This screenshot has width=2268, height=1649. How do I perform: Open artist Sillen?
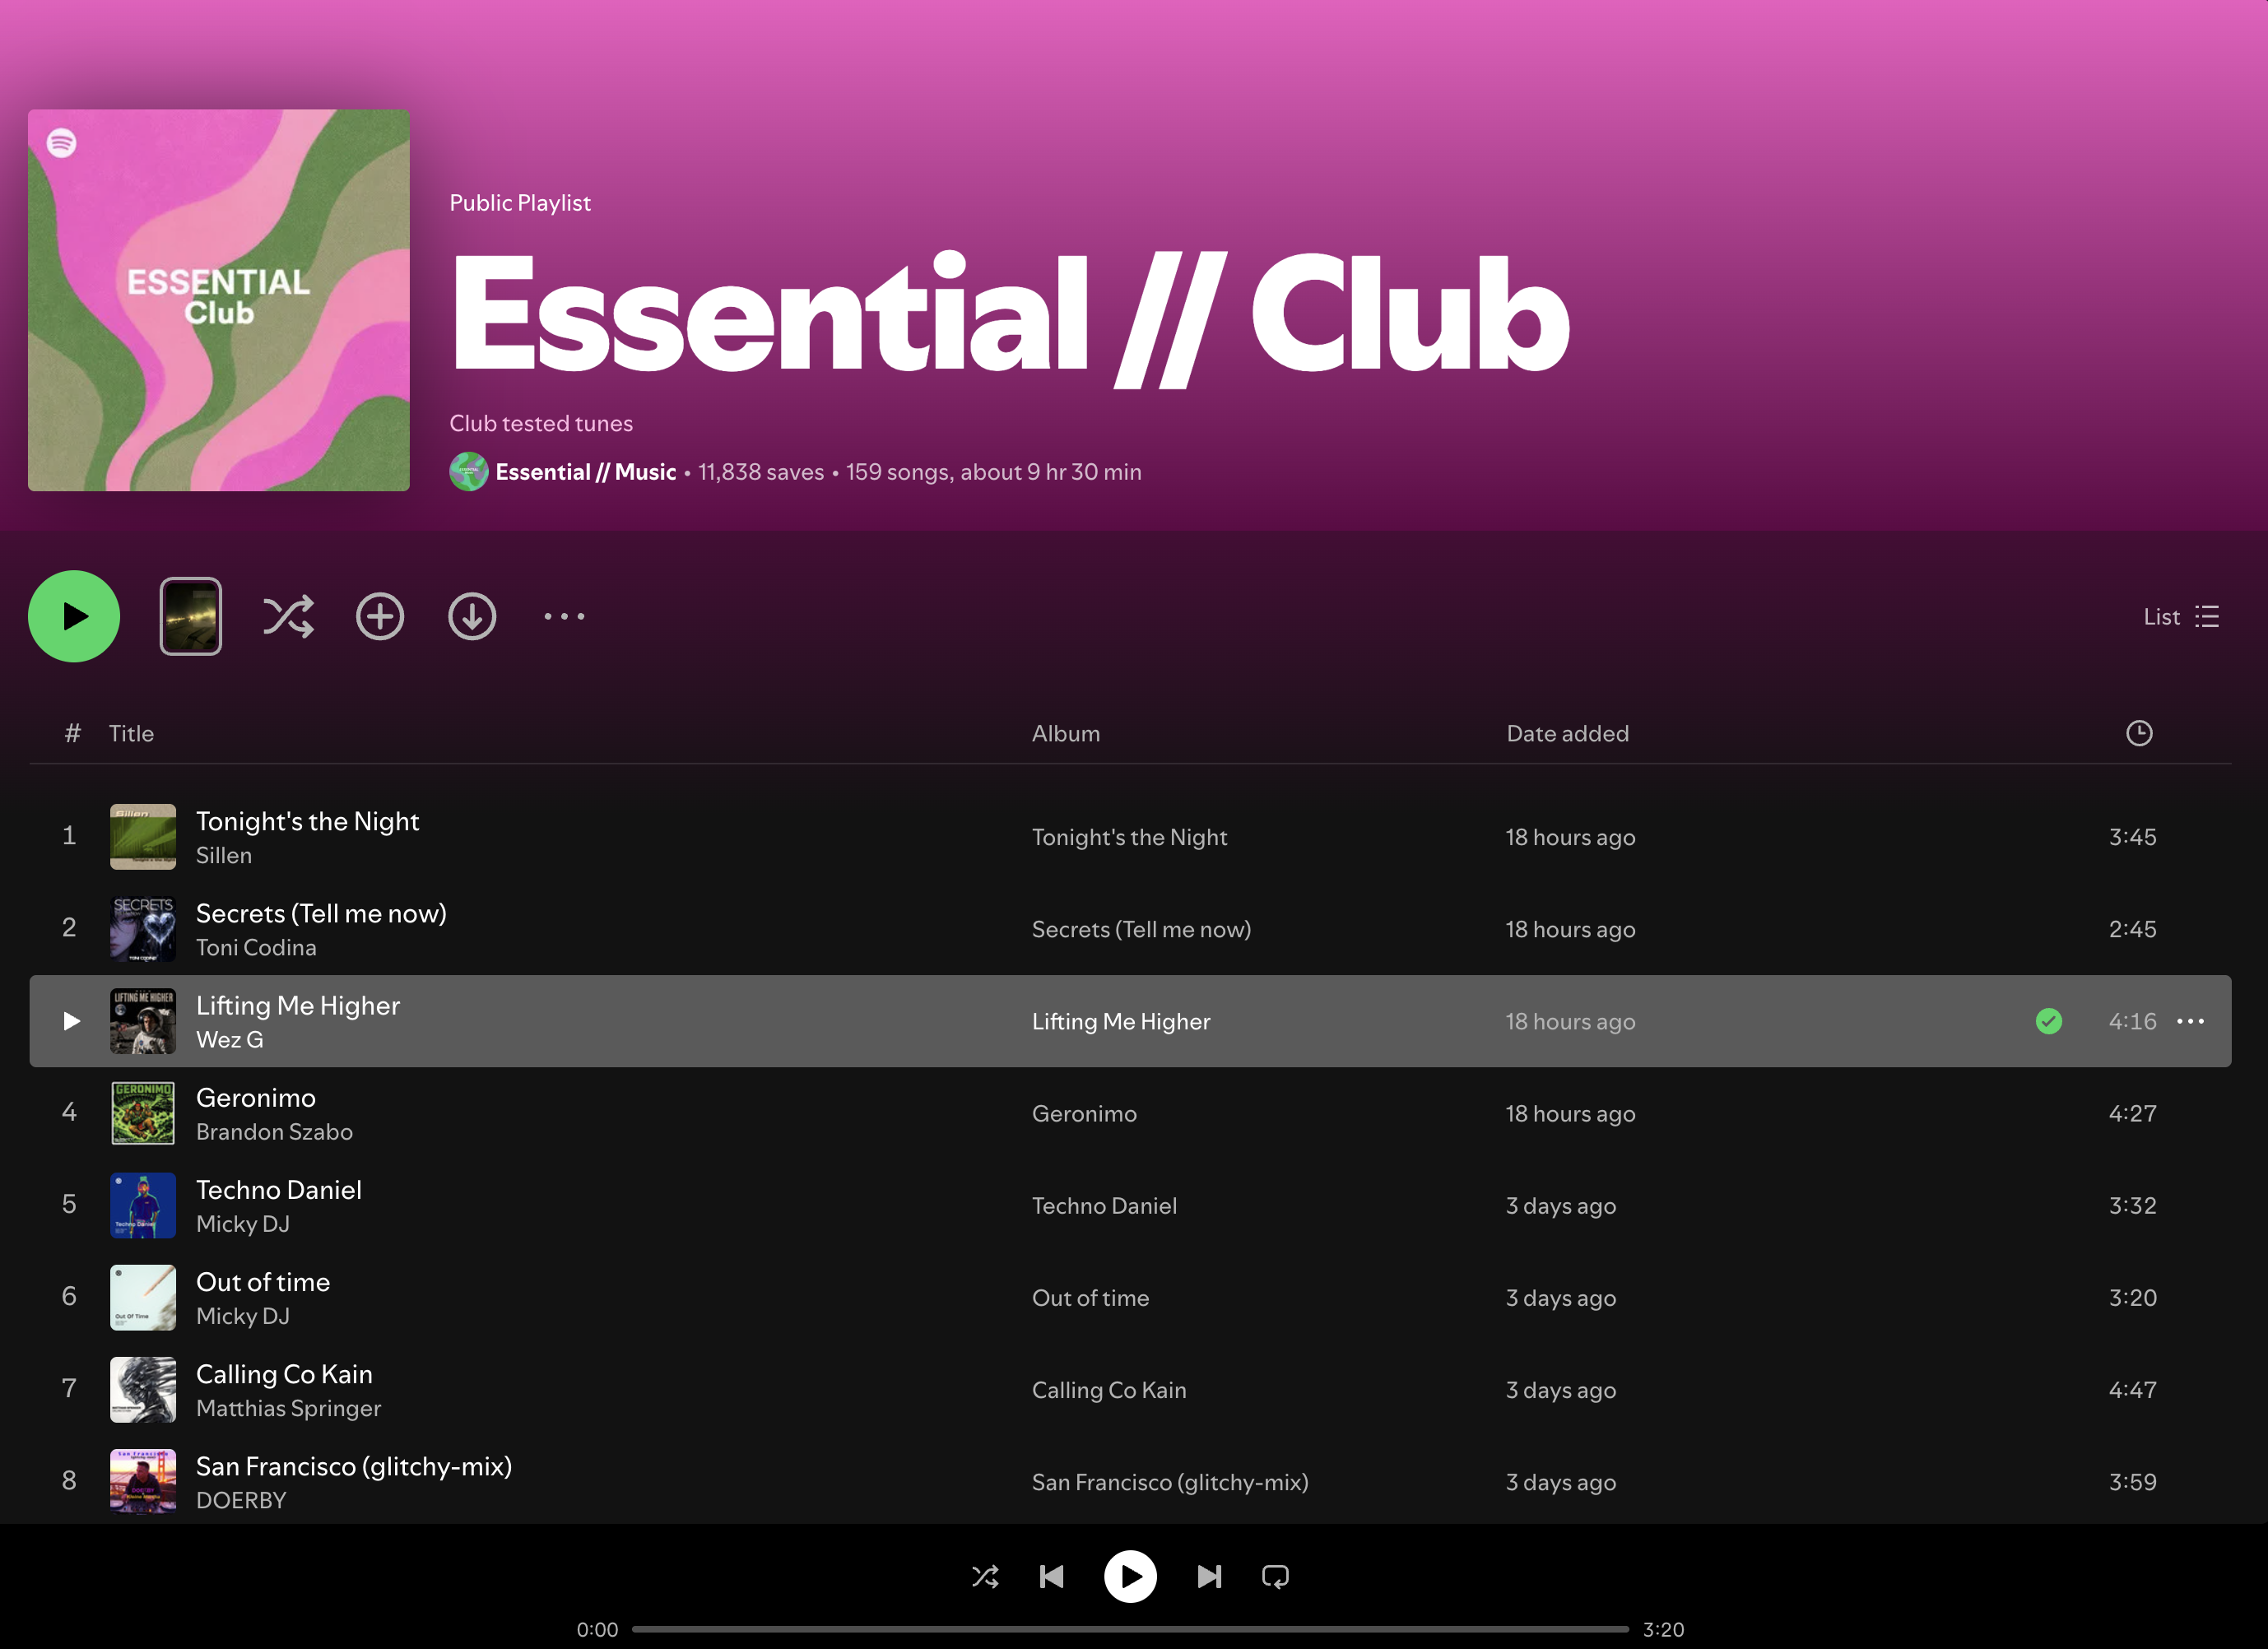(224, 856)
